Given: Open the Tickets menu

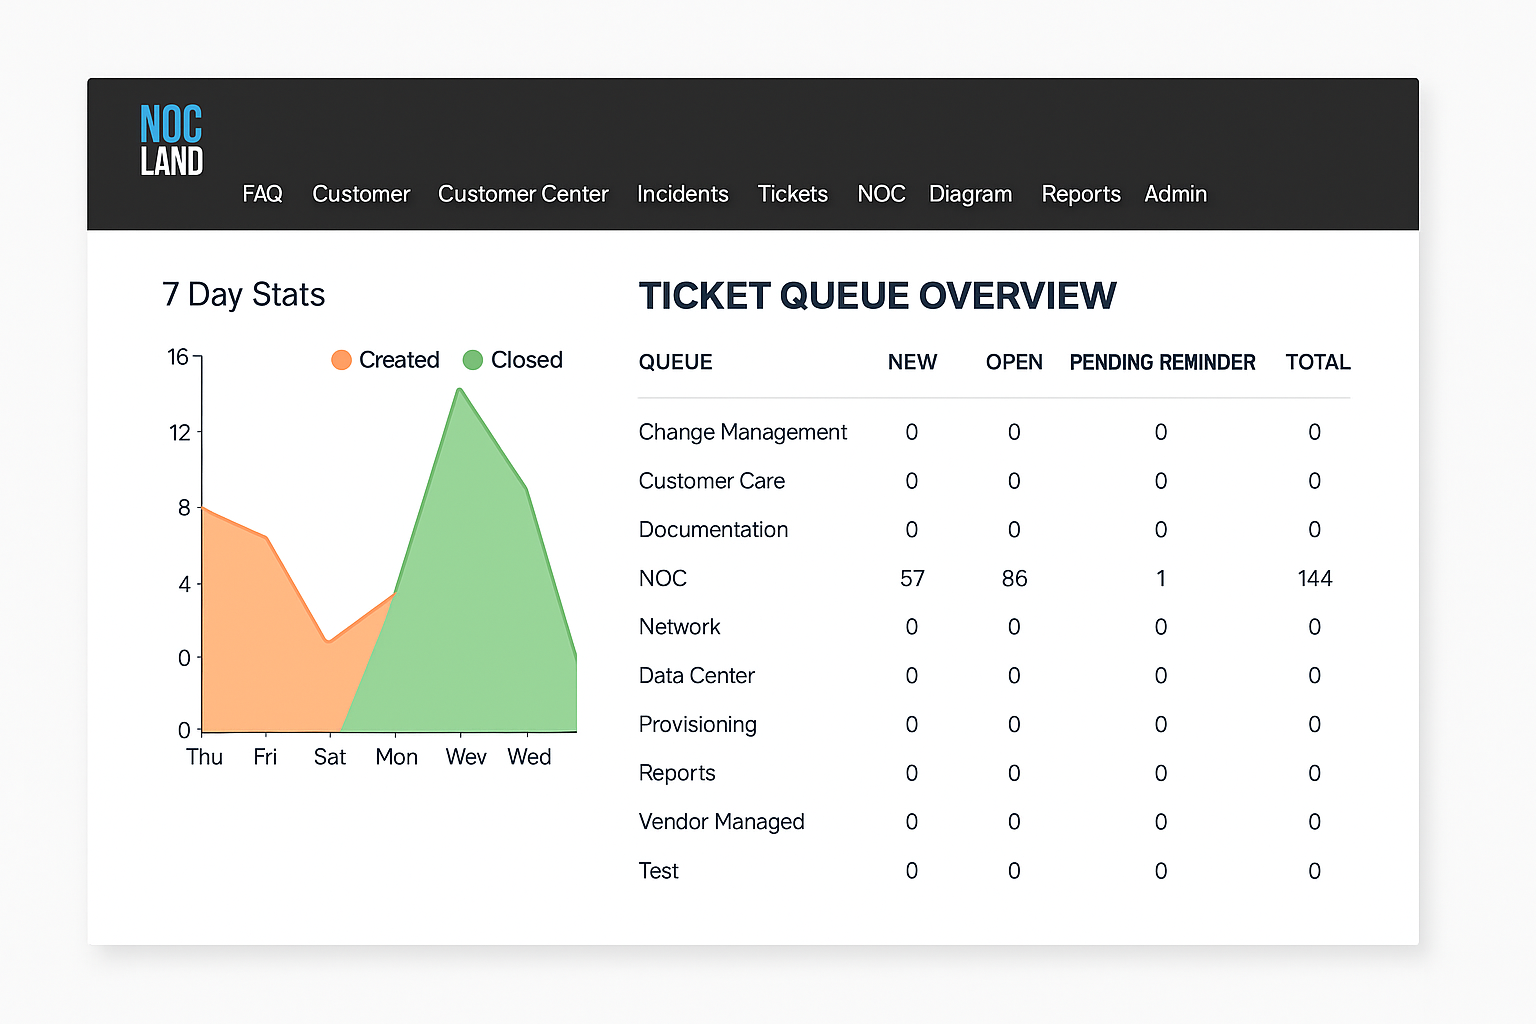Looking at the screenshot, I should 793,194.
